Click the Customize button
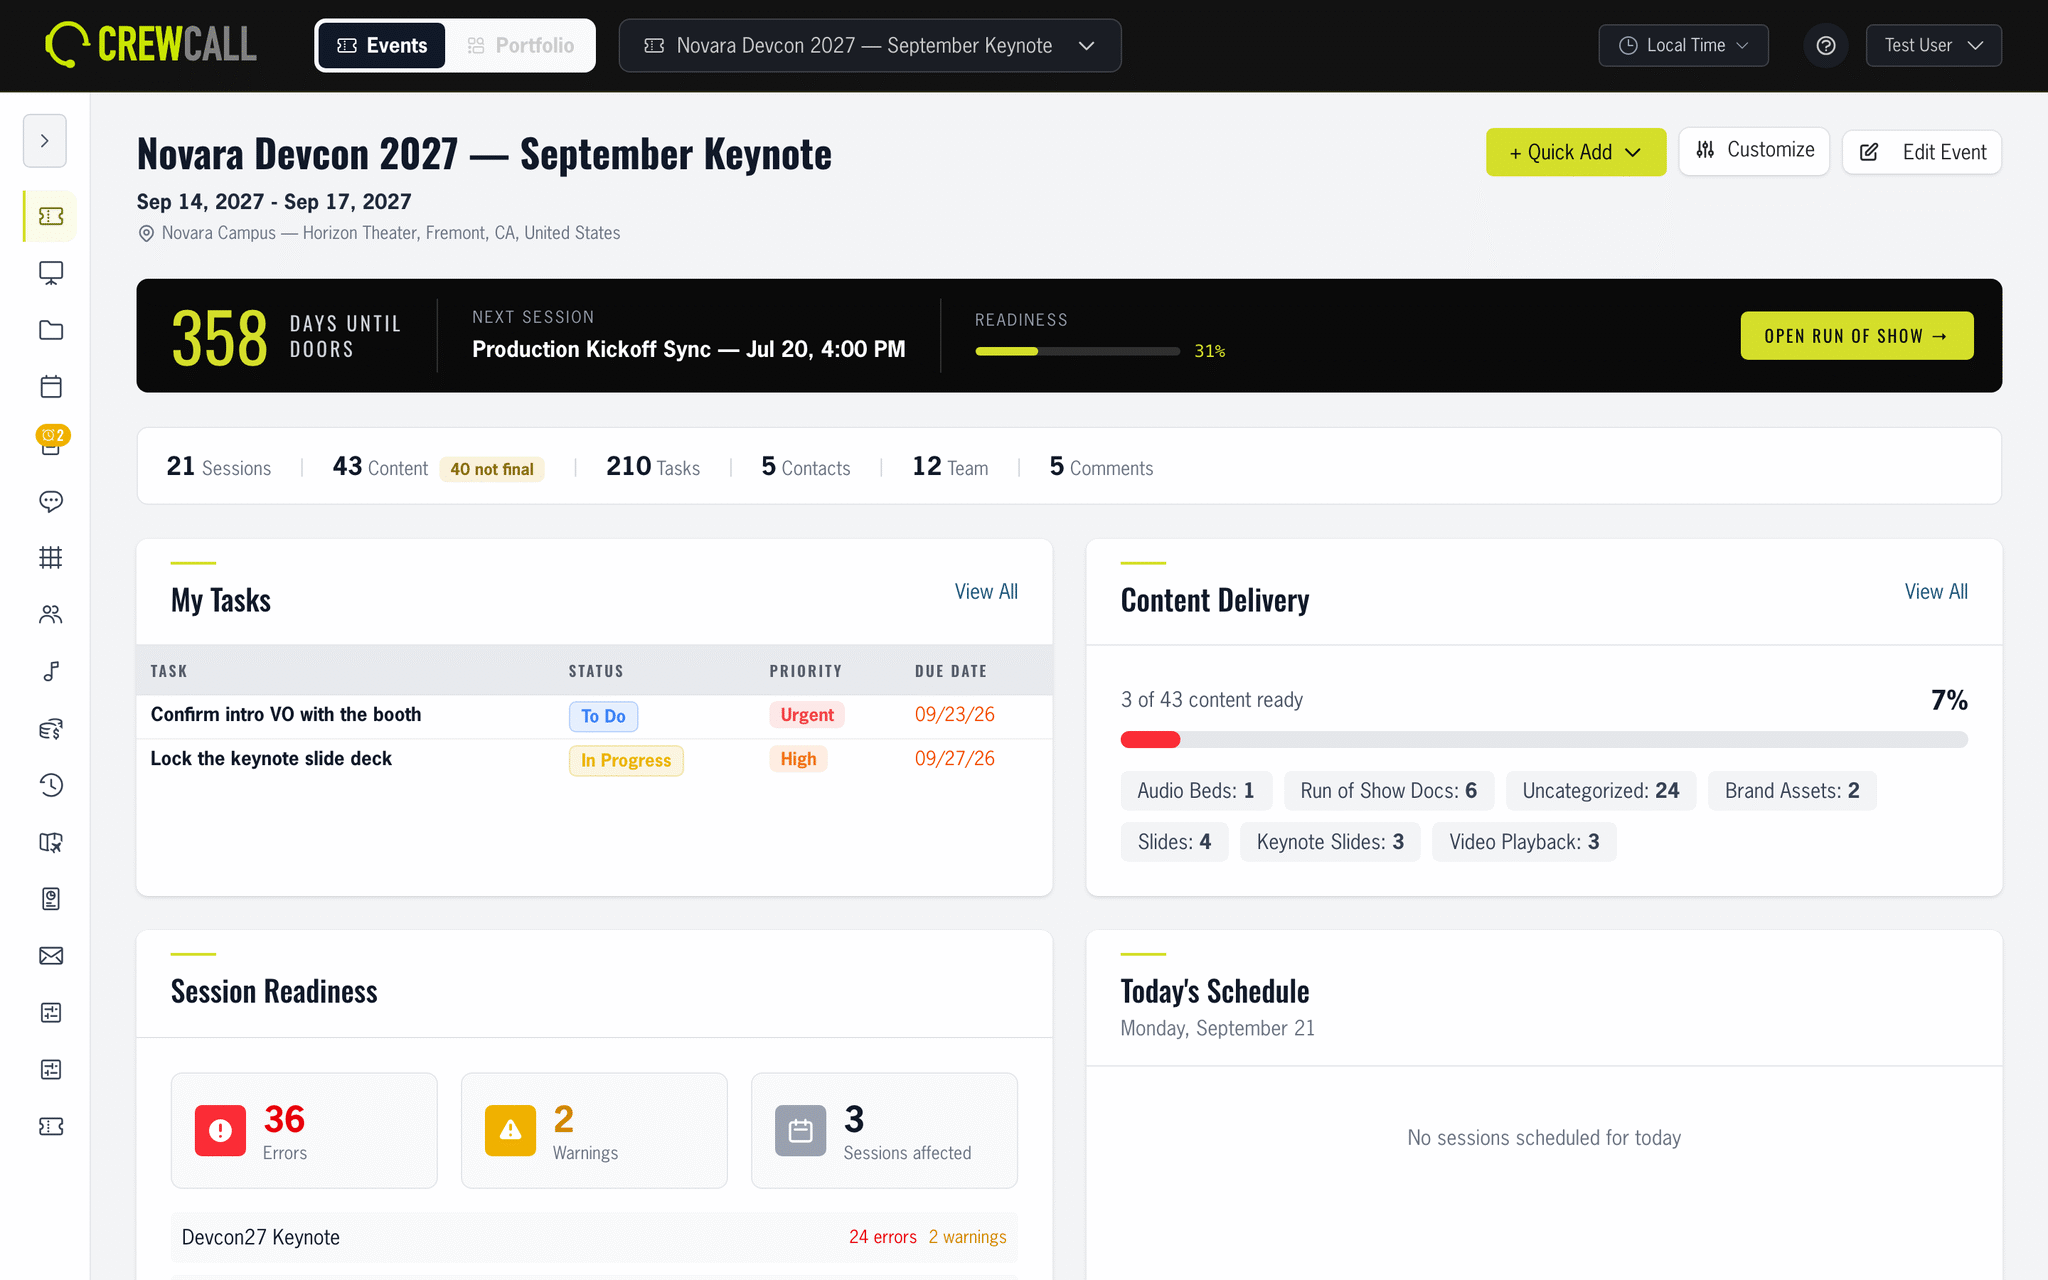 coord(1755,151)
